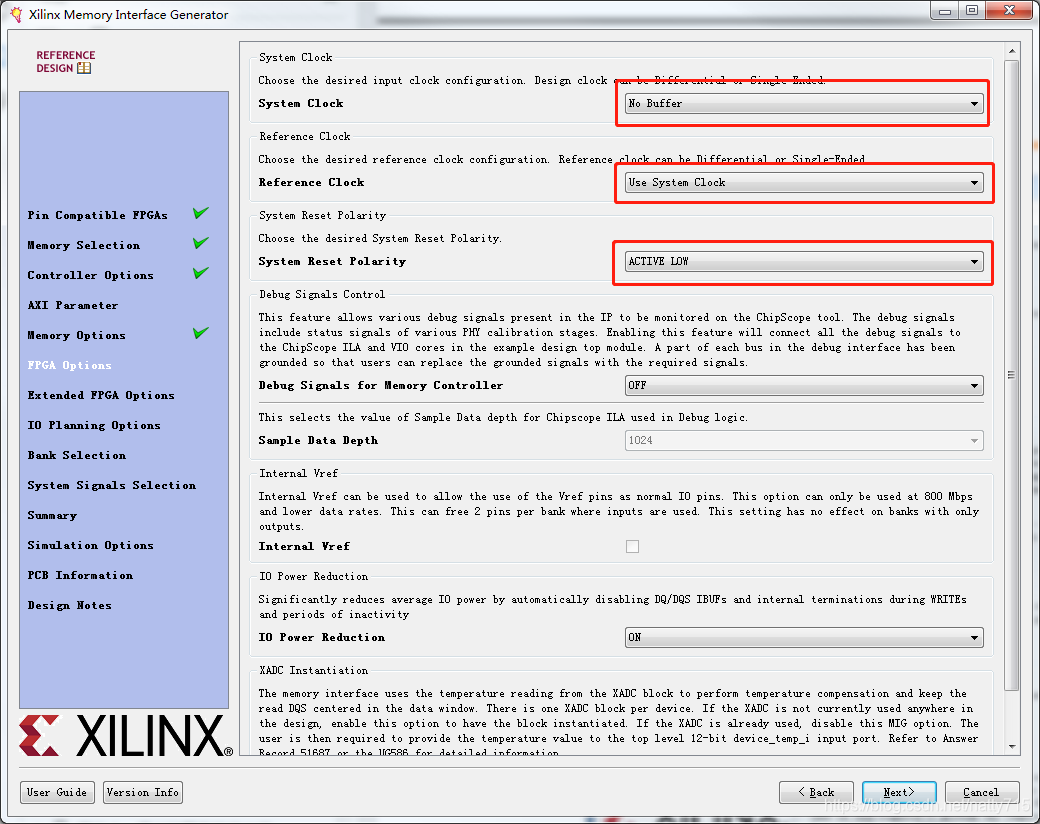Select IO Planning Options step
The image size is (1040, 824).
pos(94,425)
